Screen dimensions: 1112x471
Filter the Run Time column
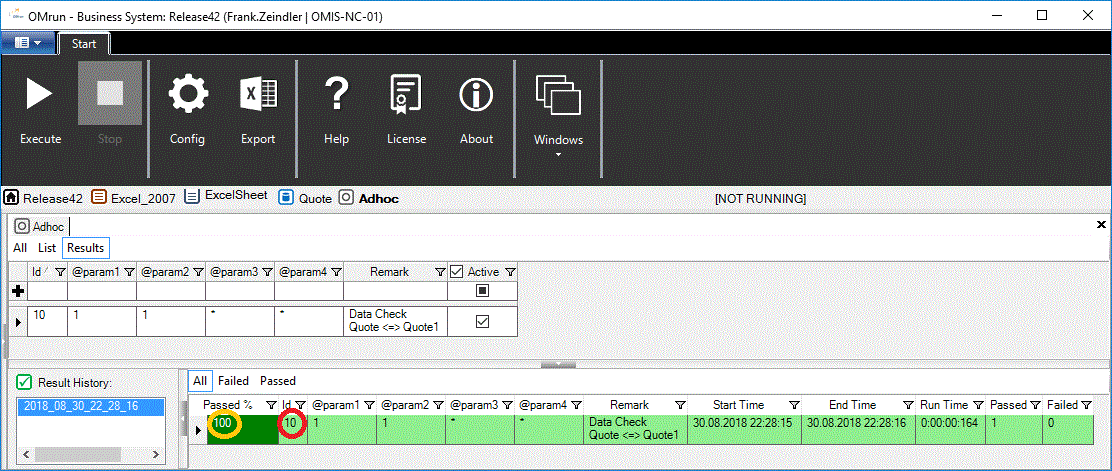tap(981, 405)
